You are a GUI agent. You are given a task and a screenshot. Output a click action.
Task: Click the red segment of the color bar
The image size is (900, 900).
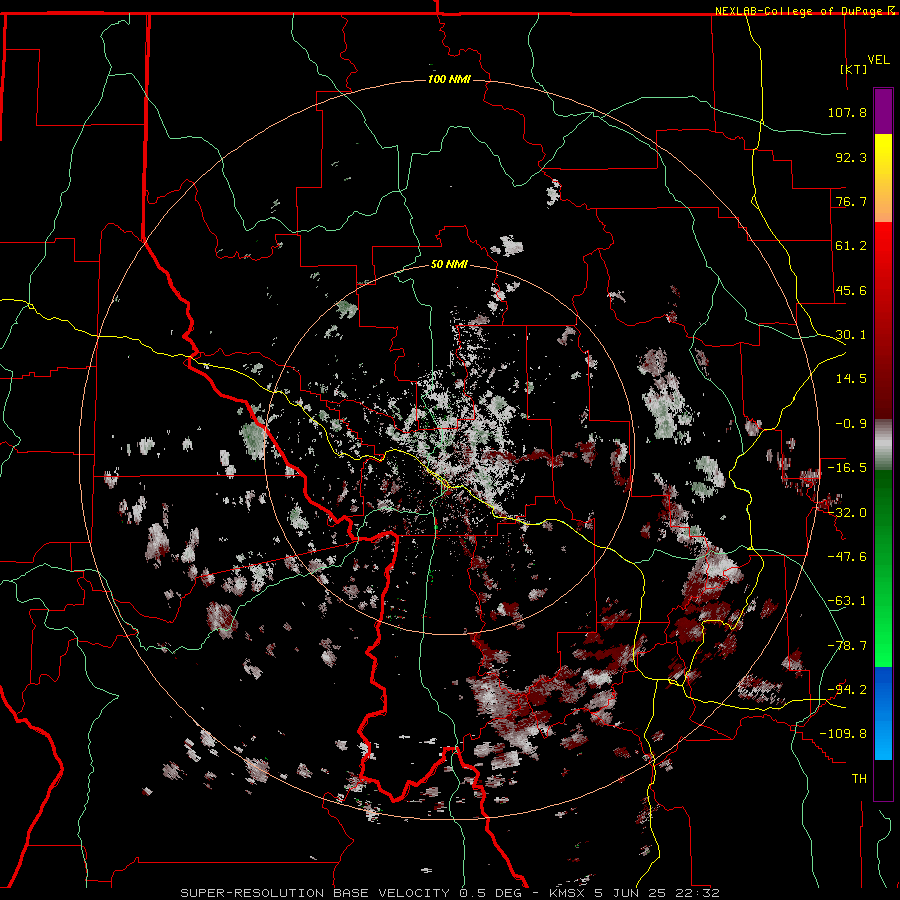(x=883, y=320)
